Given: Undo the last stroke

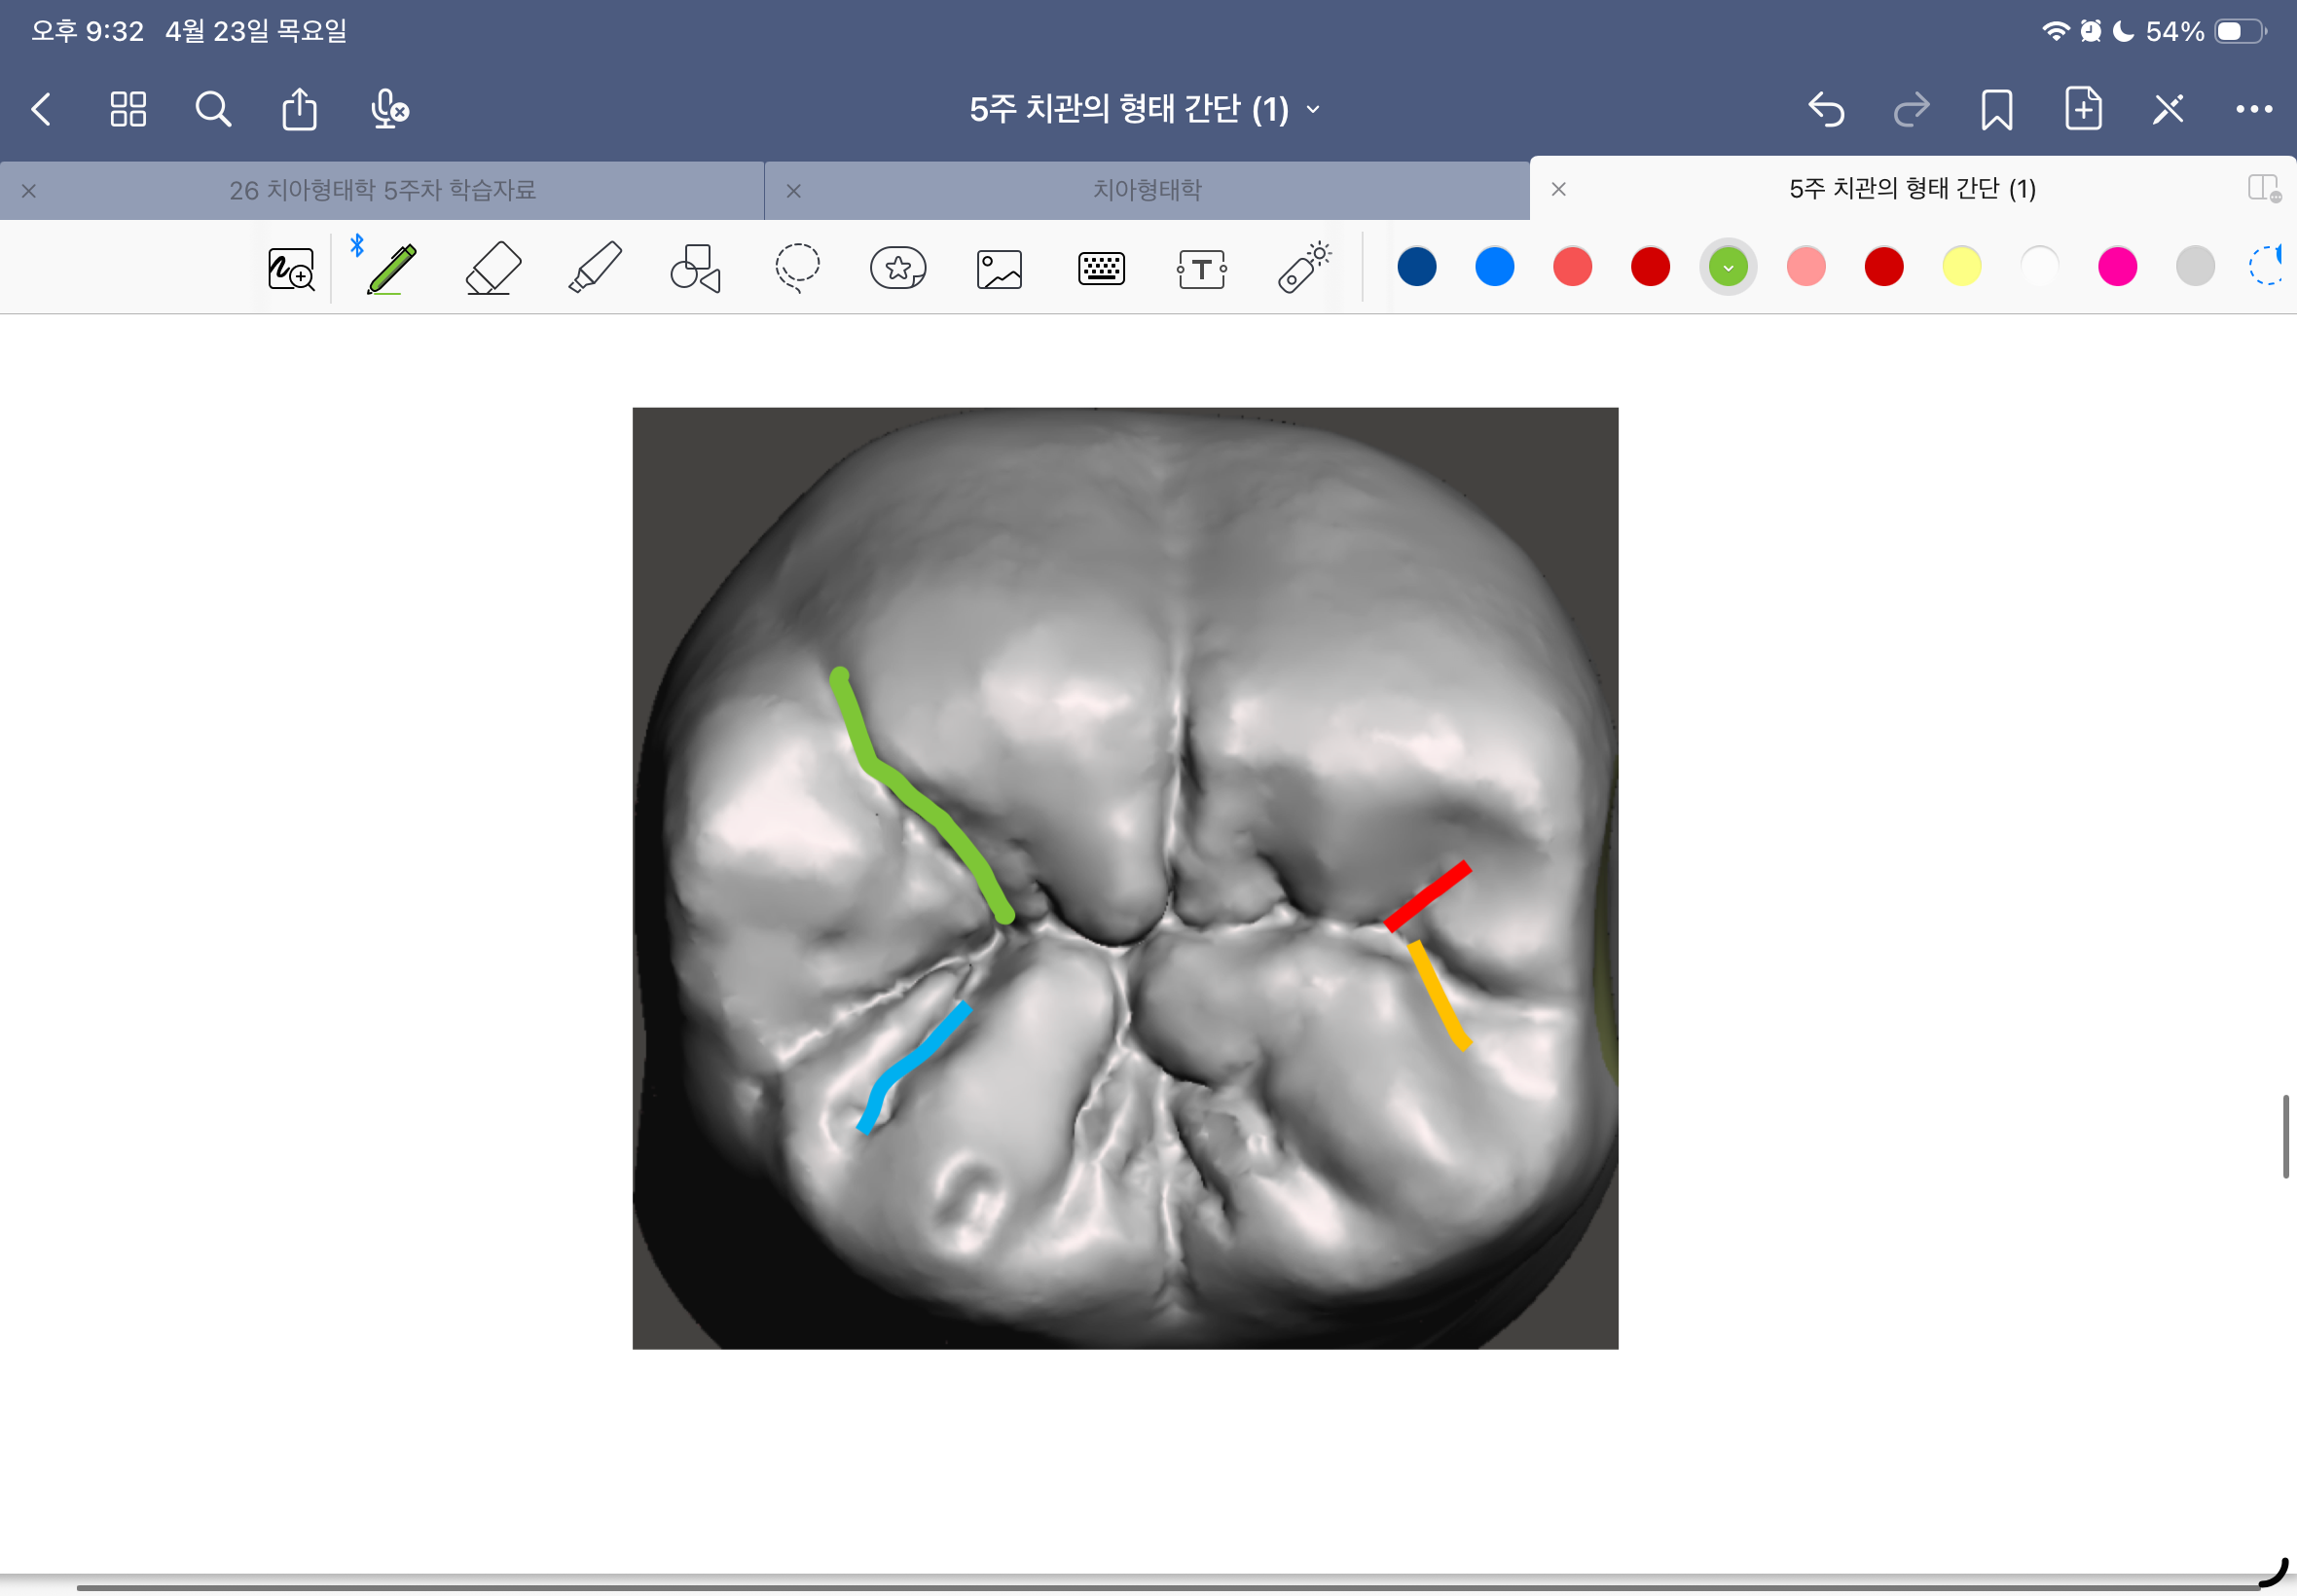Looking at the screenshot, I should (x=1826, y=109).
